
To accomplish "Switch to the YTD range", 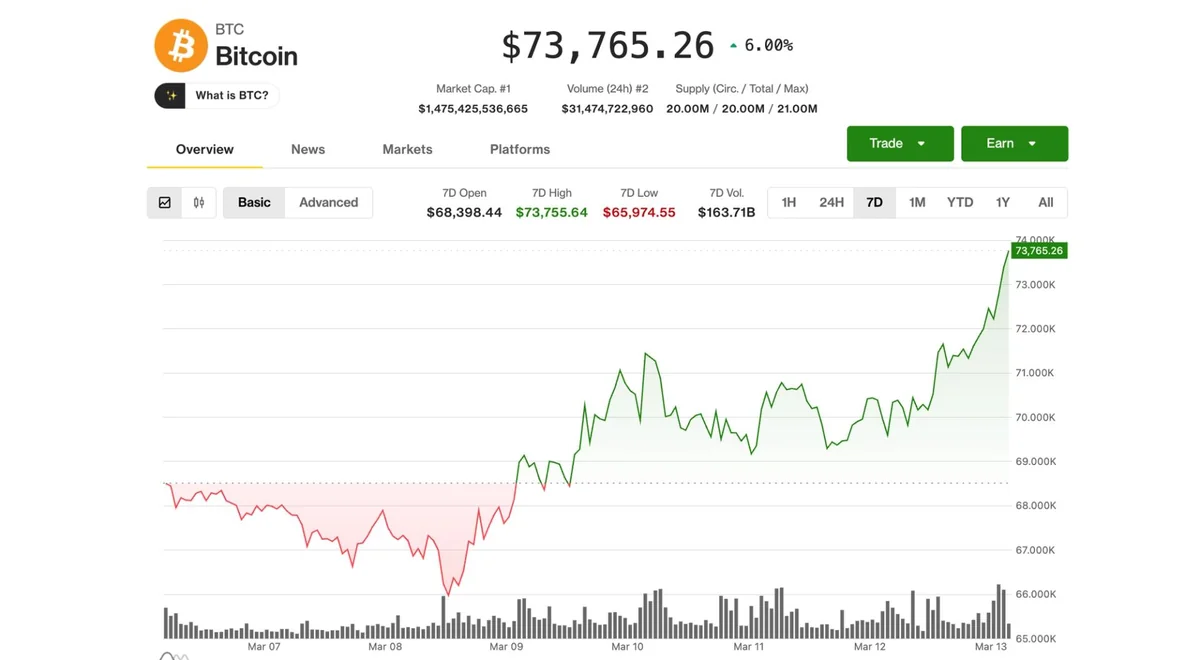I will point(959,202).
